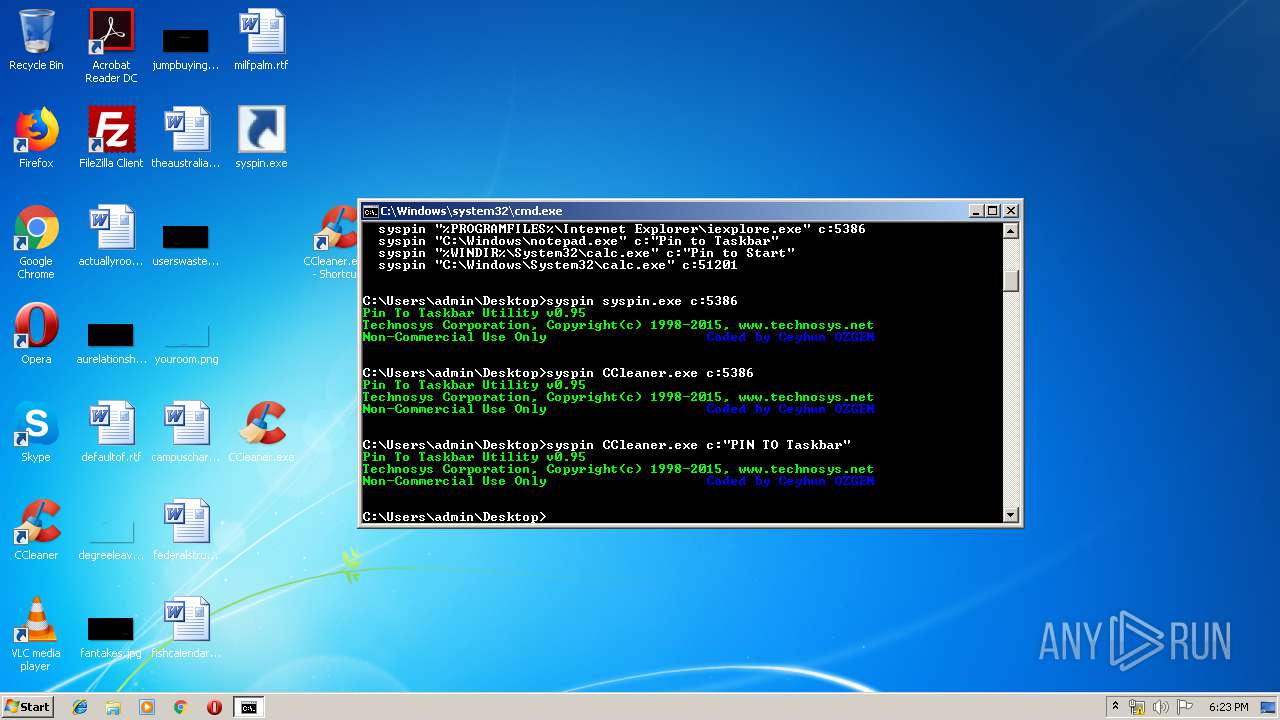Launch Chrome from the taskbar
The width and height of the screenshot is (1280, 720).
(x=180, y=707)
